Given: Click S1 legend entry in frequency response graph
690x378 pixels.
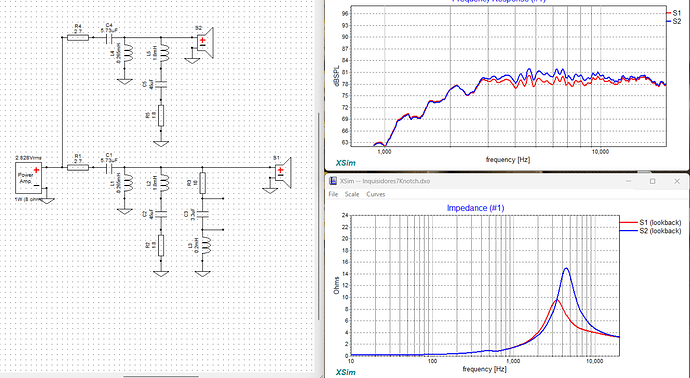Looking at the screenshot, I should [x=674, y=13].
